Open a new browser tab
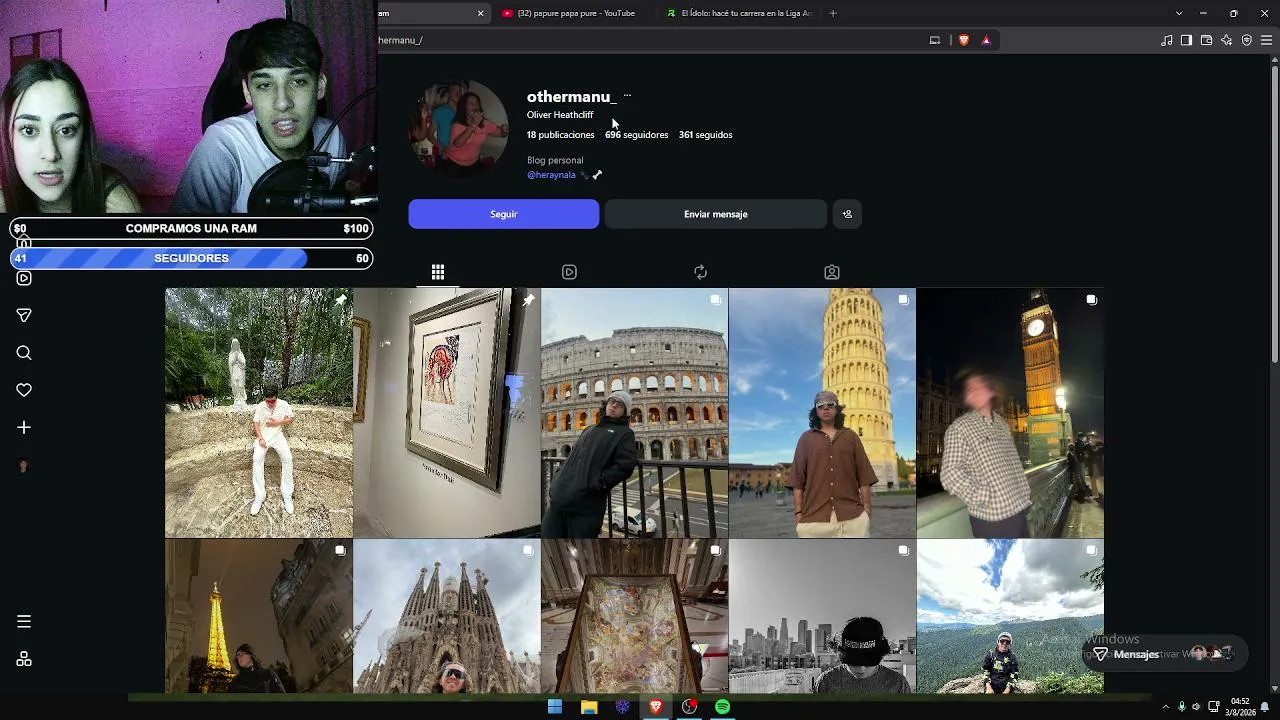Screen dimensions: 1280x720 click(x=833, y=13)
